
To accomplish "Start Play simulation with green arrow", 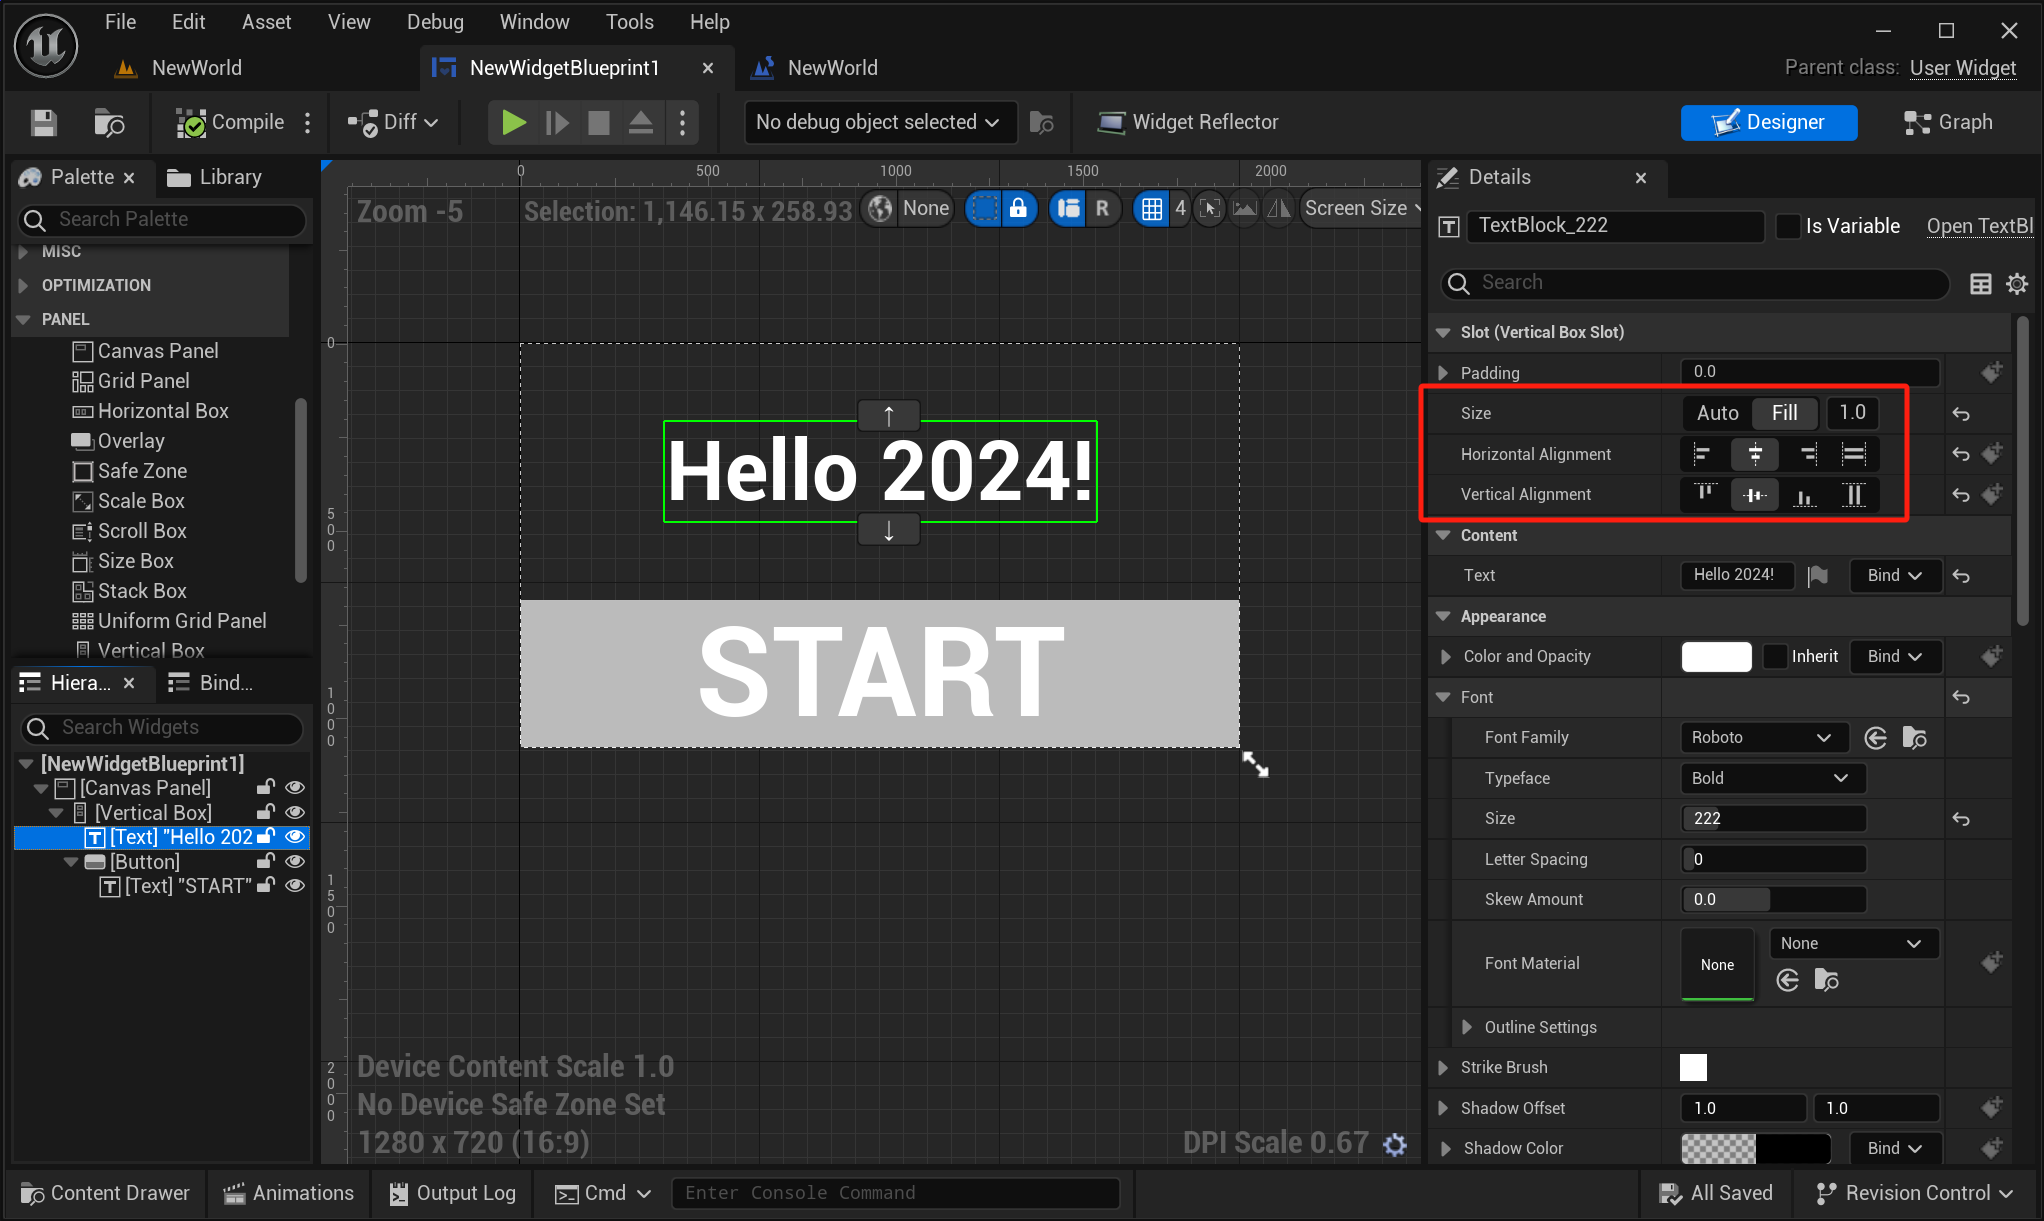I will [513, 122].
